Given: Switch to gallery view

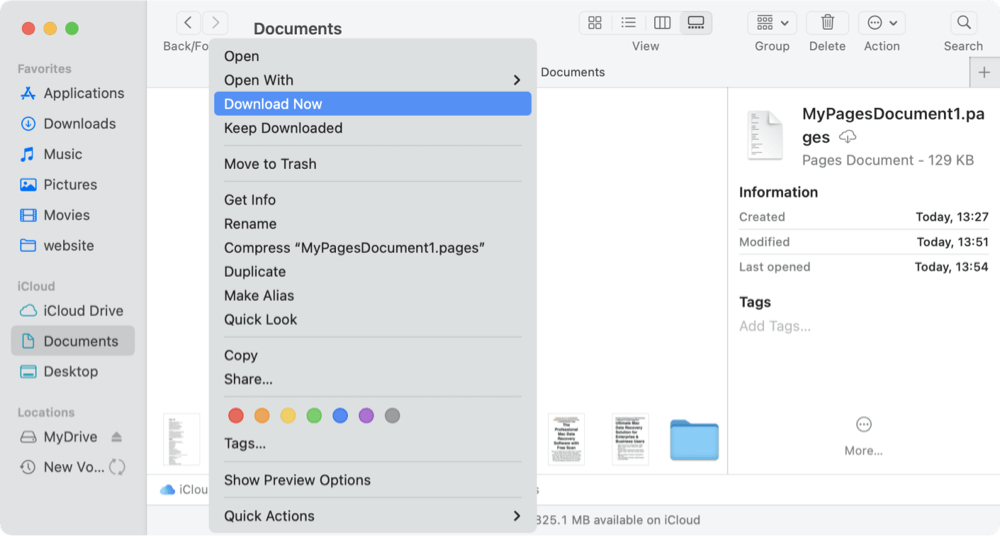Looking at the screenshot, I should [x=696, y=23].
